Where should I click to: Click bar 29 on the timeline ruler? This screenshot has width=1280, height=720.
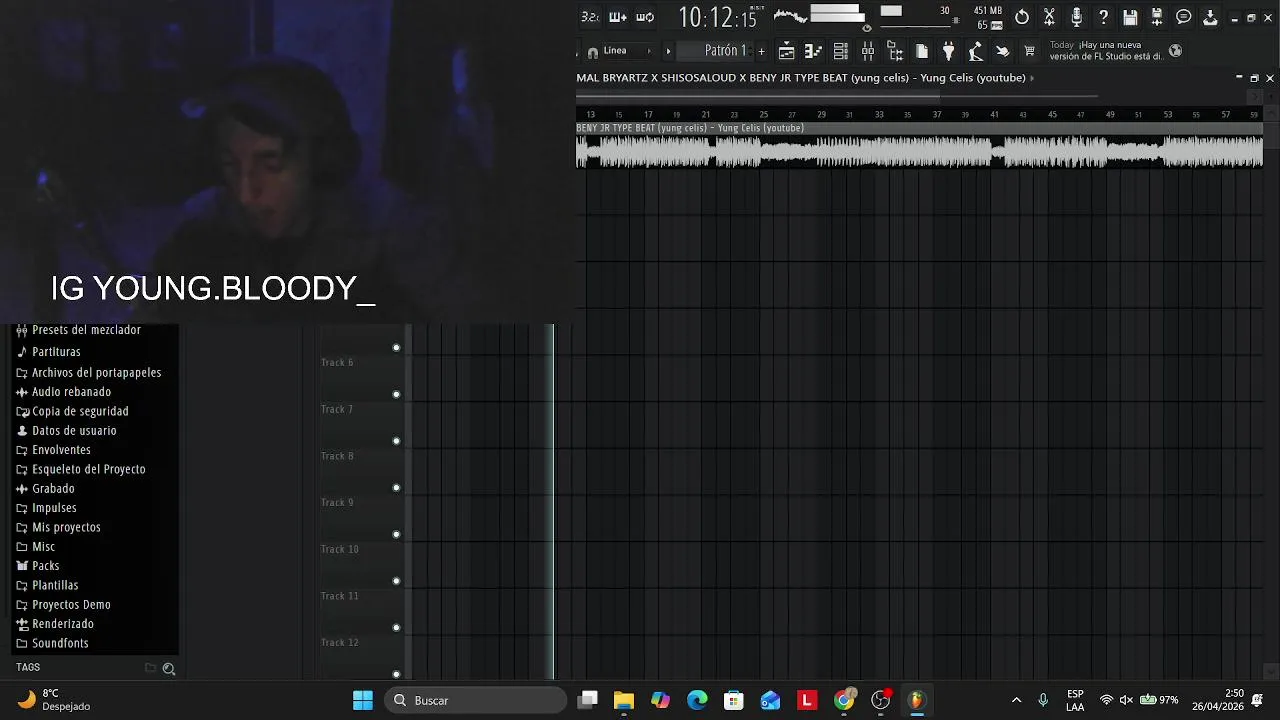point(821,115)
